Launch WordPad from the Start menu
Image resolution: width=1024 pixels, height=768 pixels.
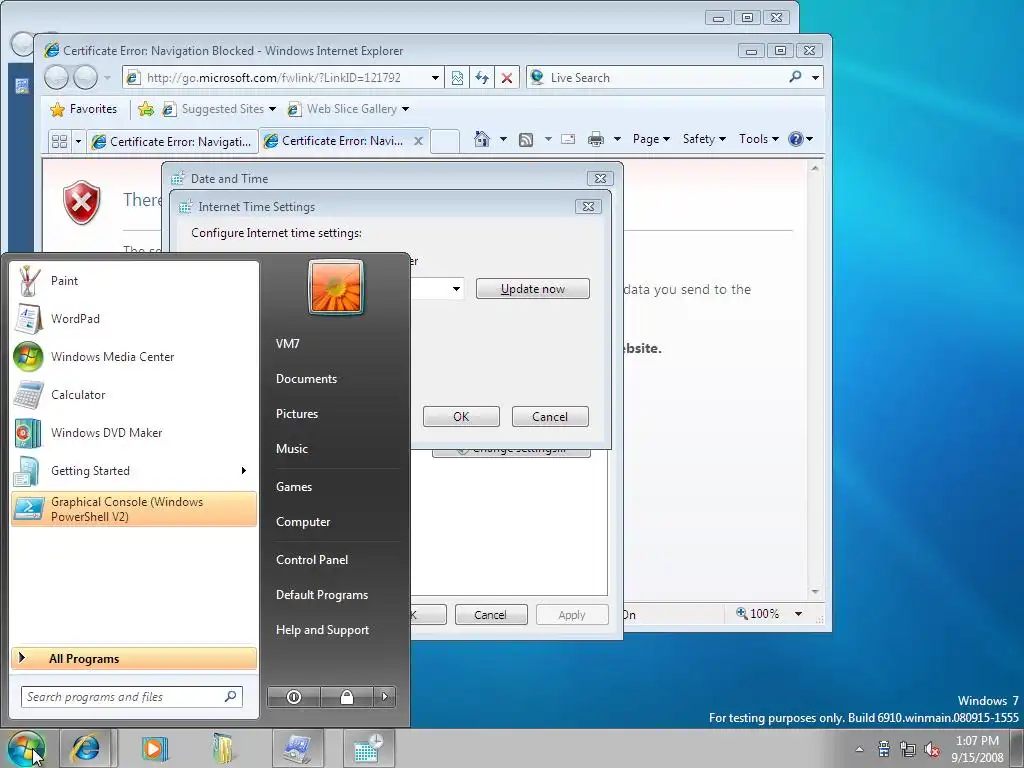click(x=134, y=319)
